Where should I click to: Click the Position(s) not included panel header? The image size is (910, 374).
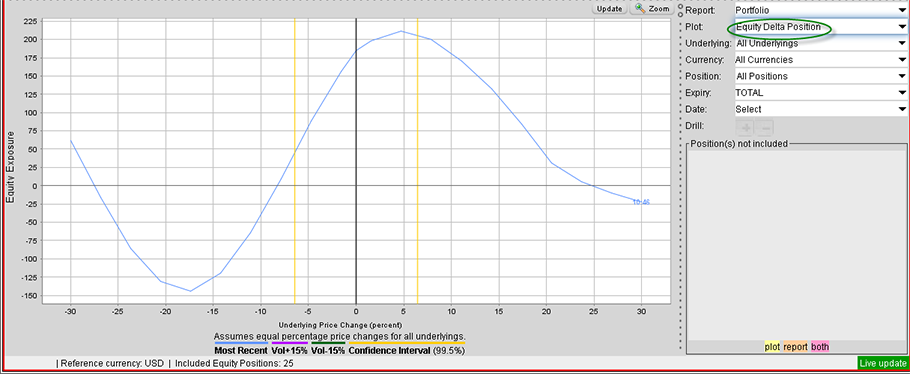click(738, 143)
